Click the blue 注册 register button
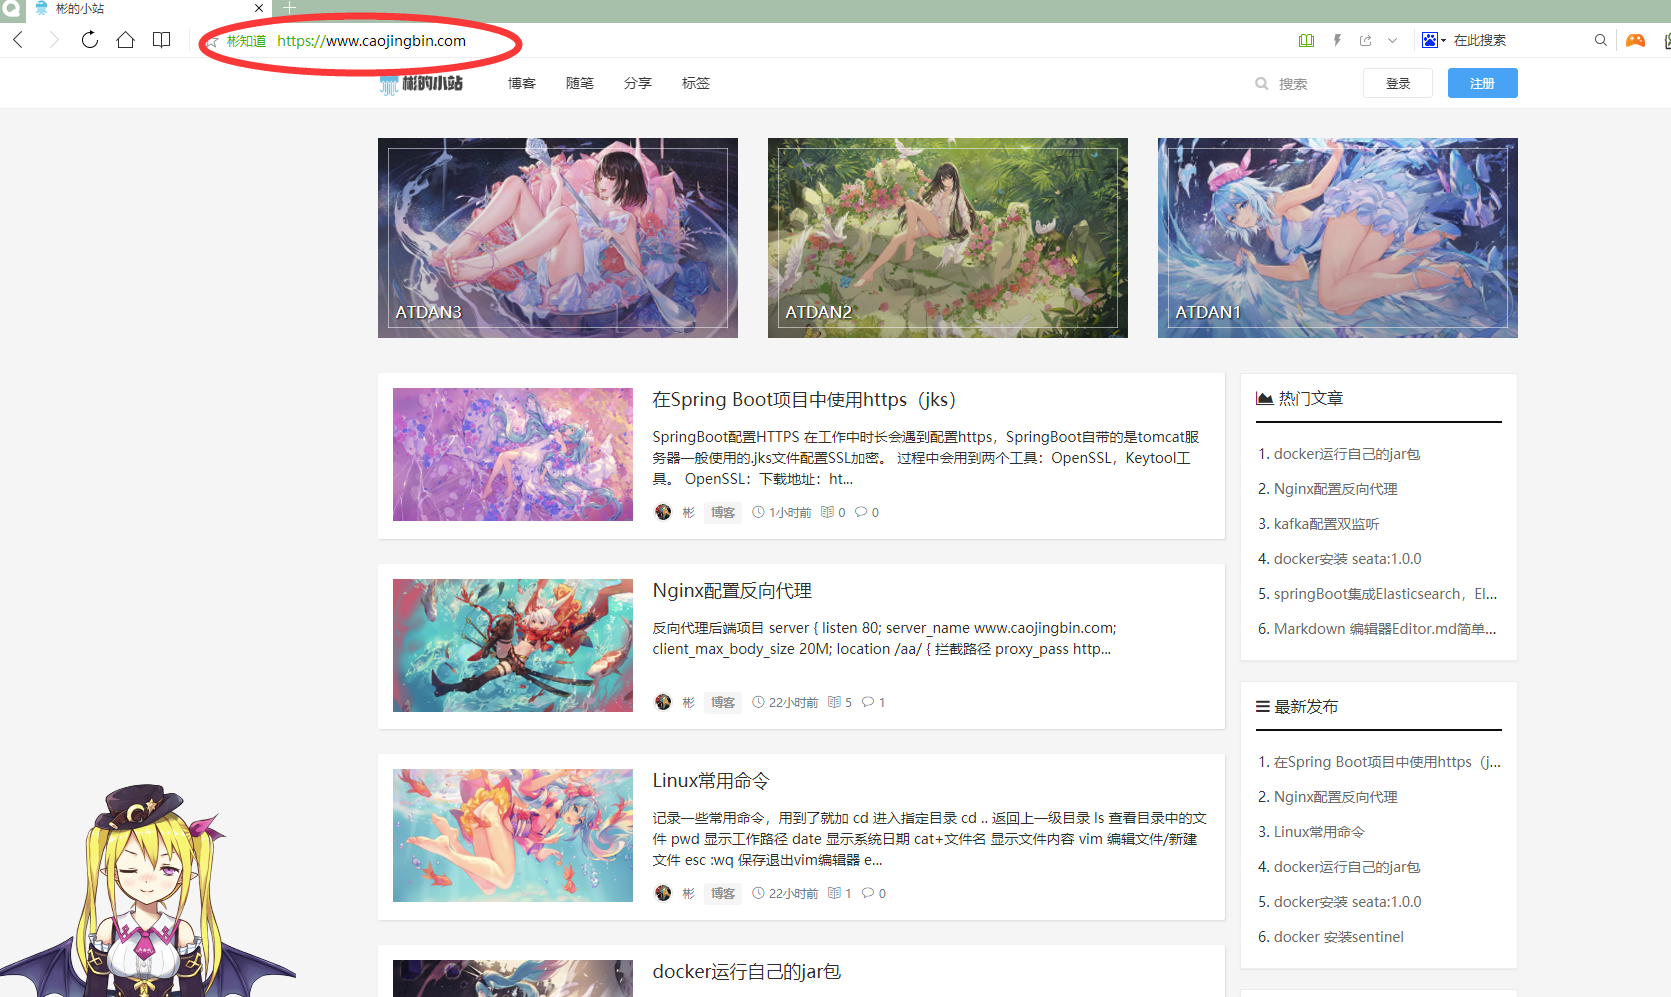 tap(1483, 83)
